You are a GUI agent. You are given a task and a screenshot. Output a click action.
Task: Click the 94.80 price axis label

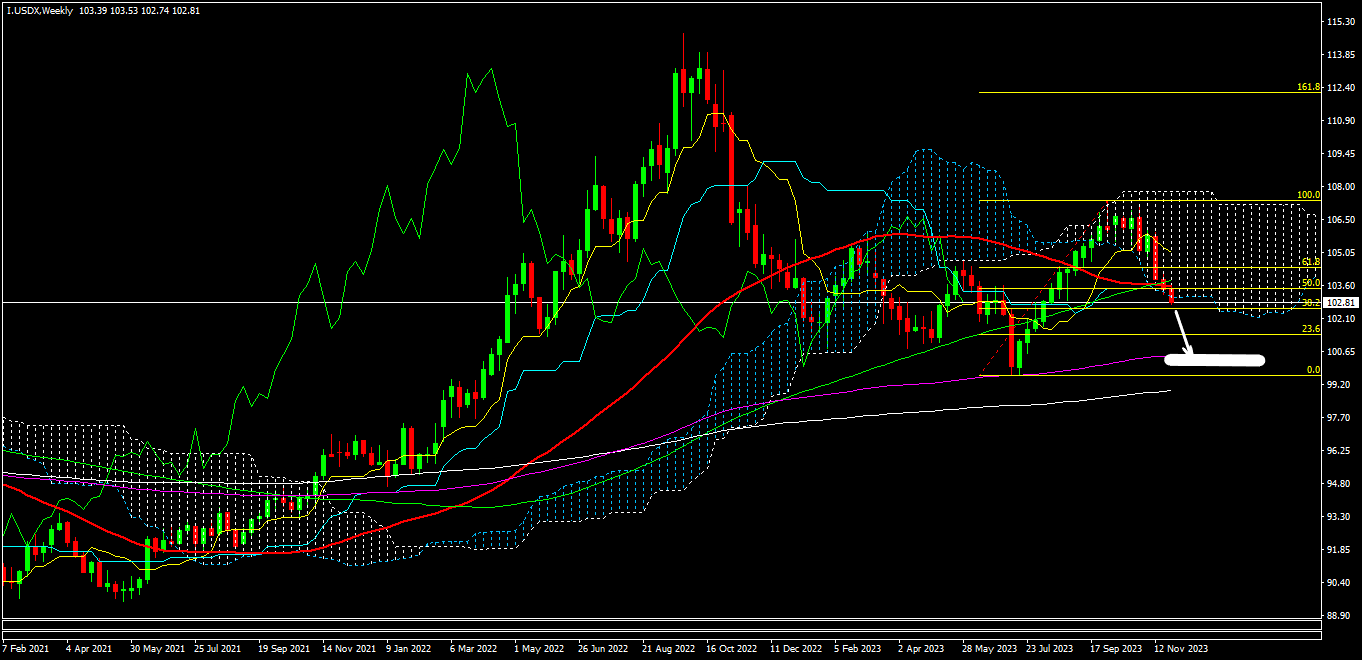[x=1339, y=484]
